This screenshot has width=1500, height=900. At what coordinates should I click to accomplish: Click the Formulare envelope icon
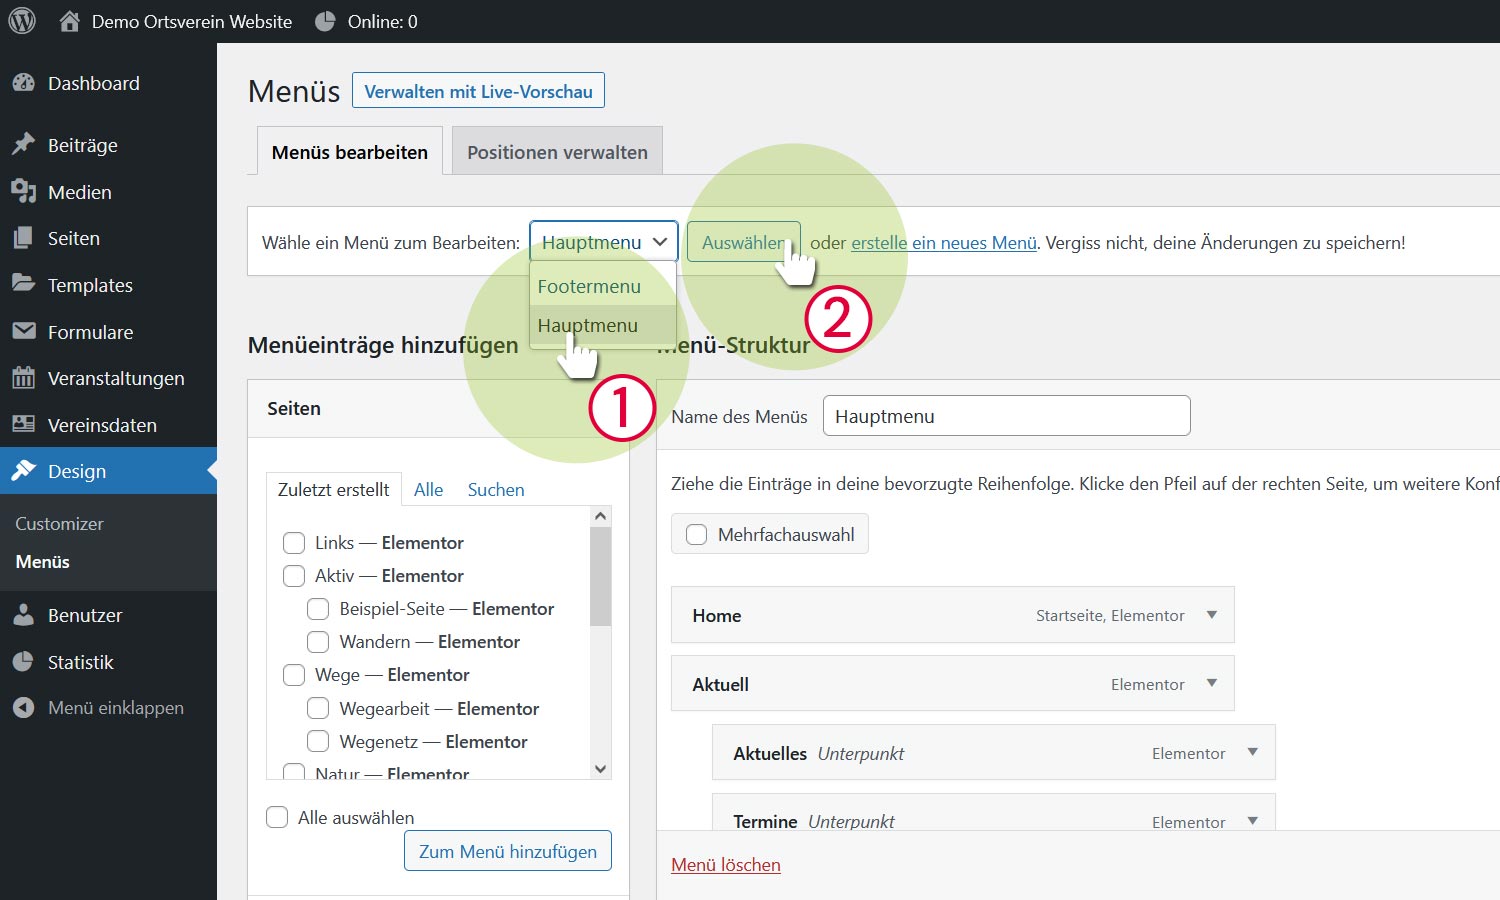(24, 331)
